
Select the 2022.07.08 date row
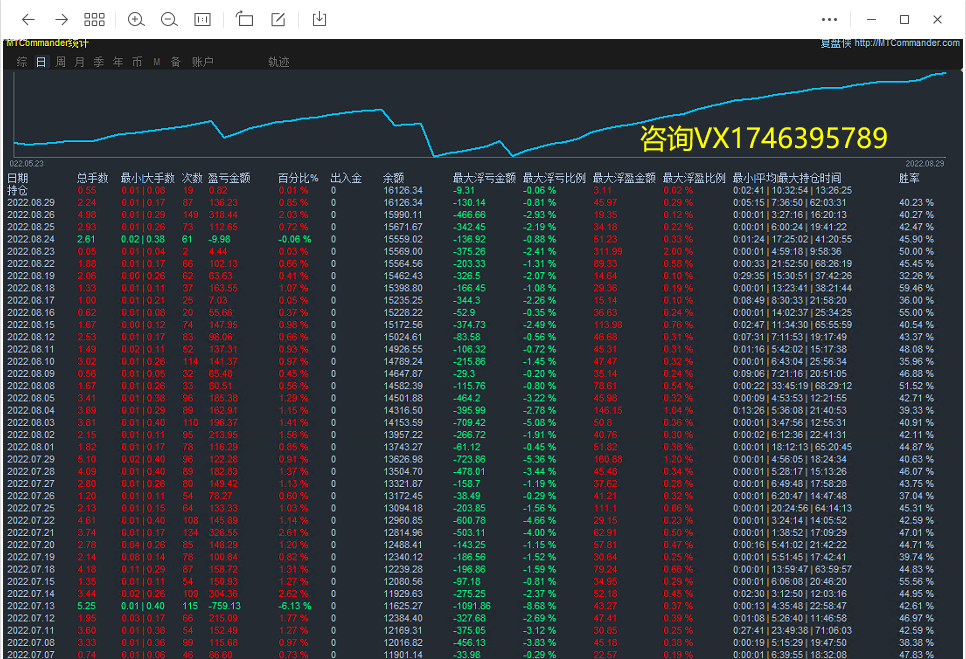click(x=31, y=642)
